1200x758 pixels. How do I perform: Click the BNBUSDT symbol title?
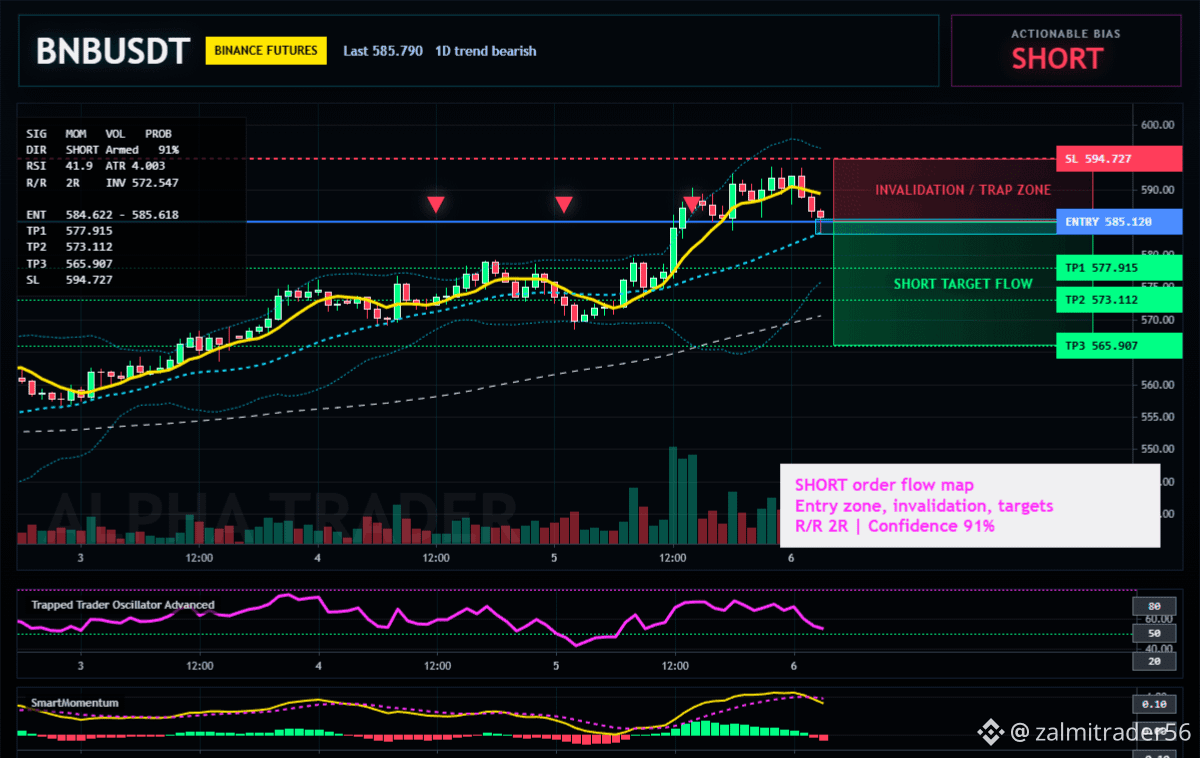coord(113,51)
